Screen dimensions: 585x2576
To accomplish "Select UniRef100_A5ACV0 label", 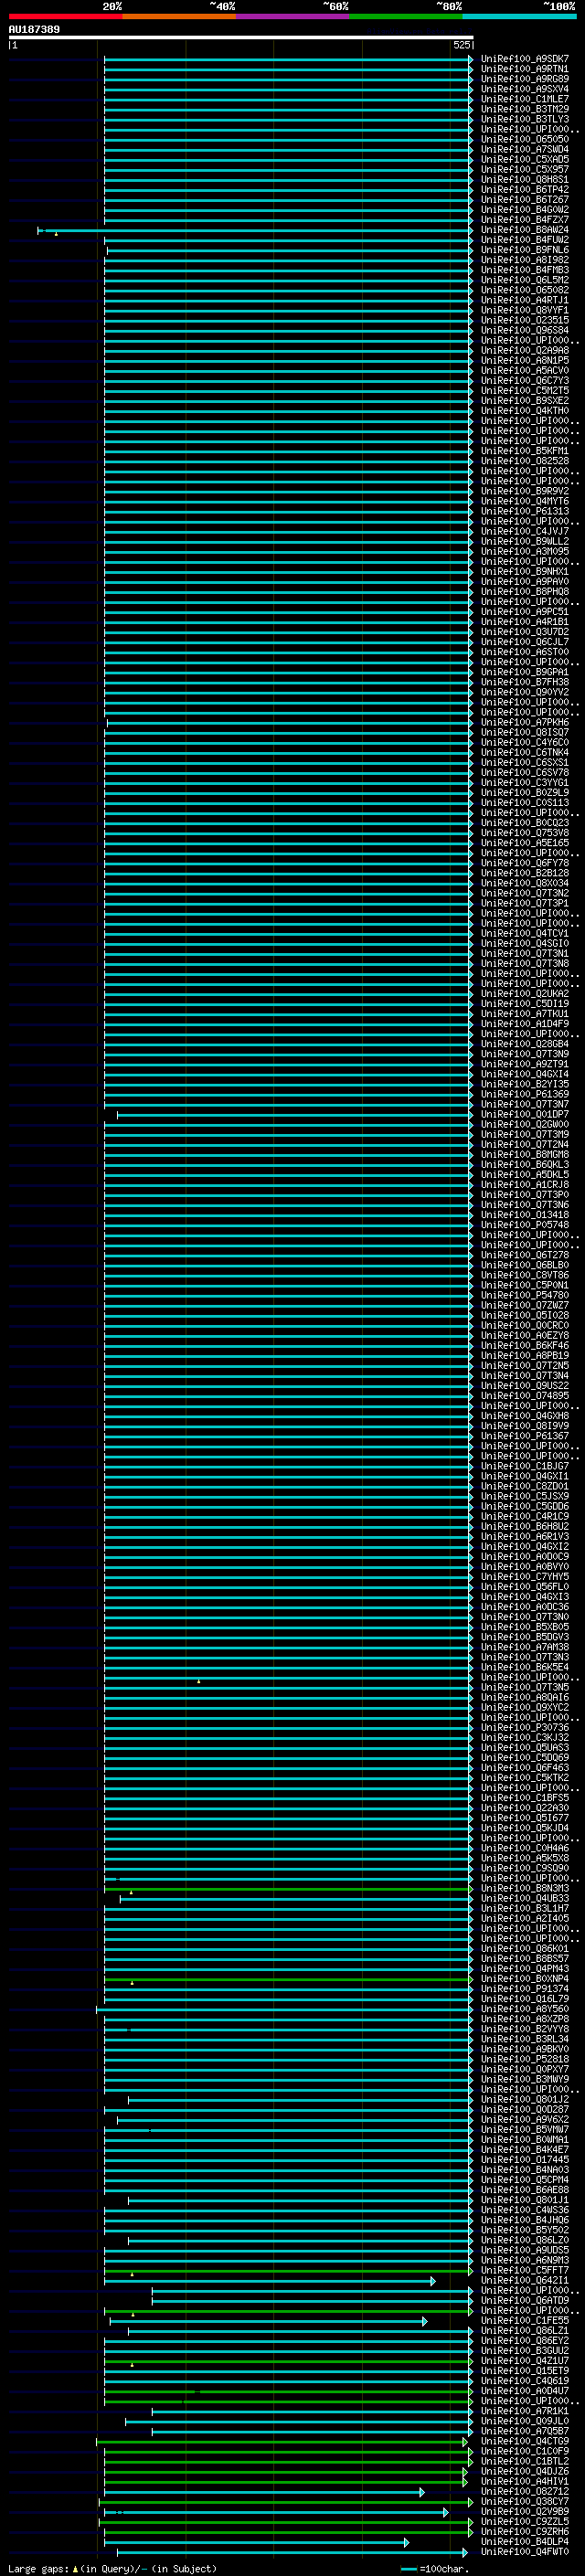I will pos(524,370).
